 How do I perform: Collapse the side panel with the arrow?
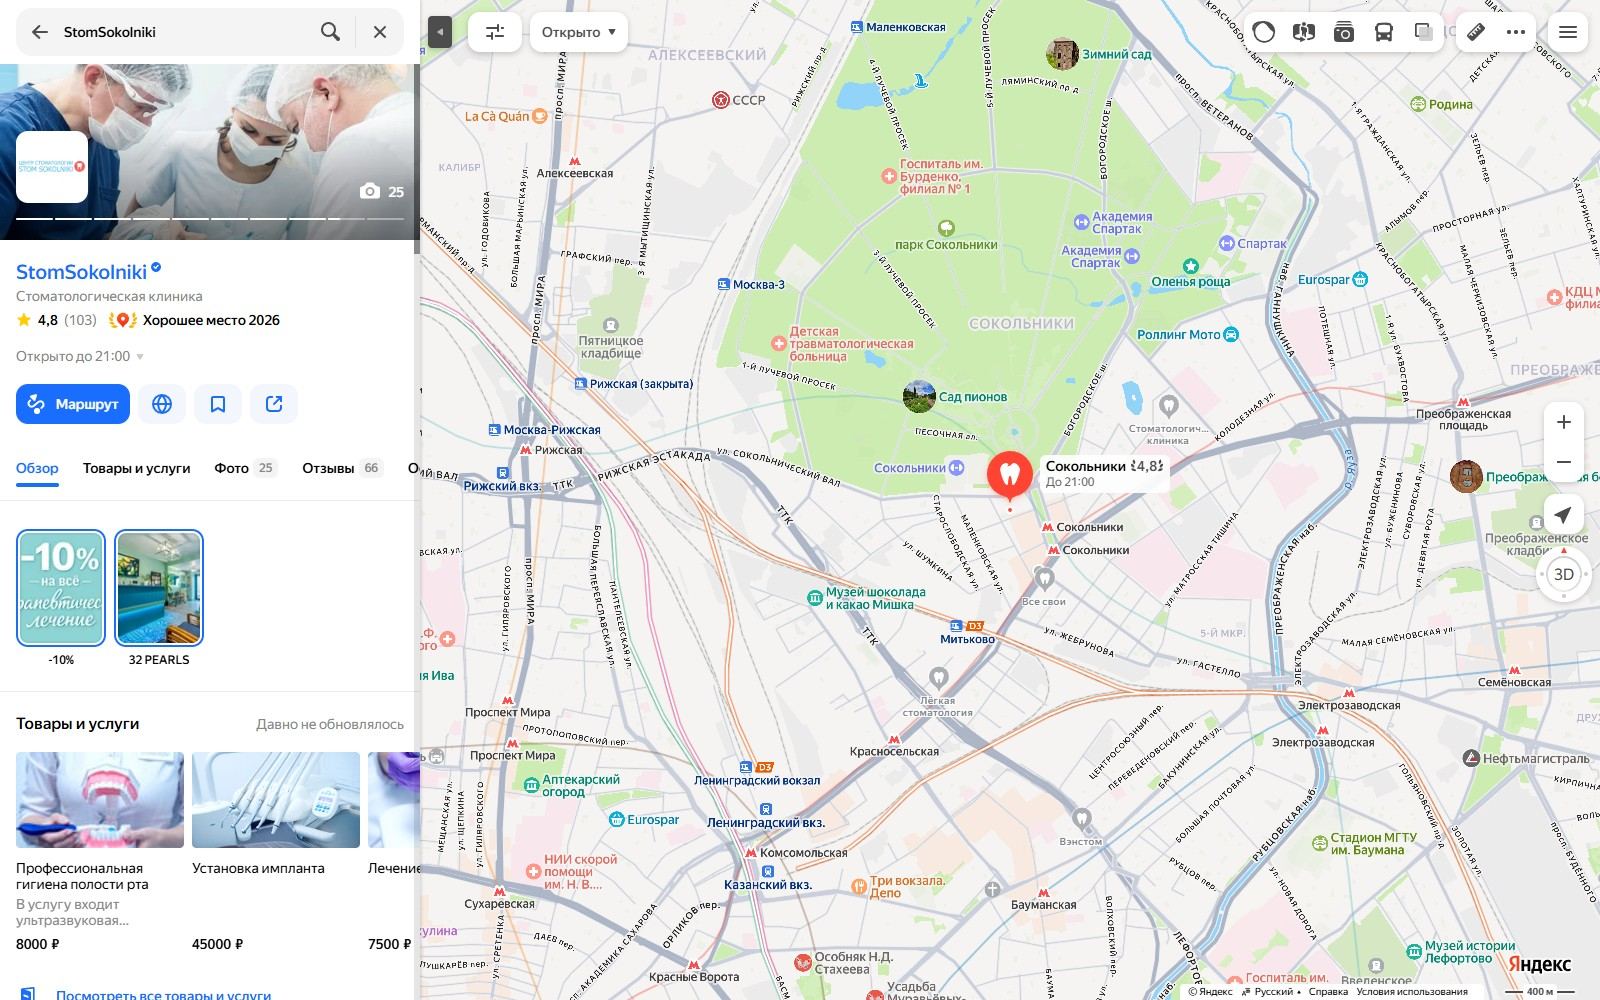(440, 32)
